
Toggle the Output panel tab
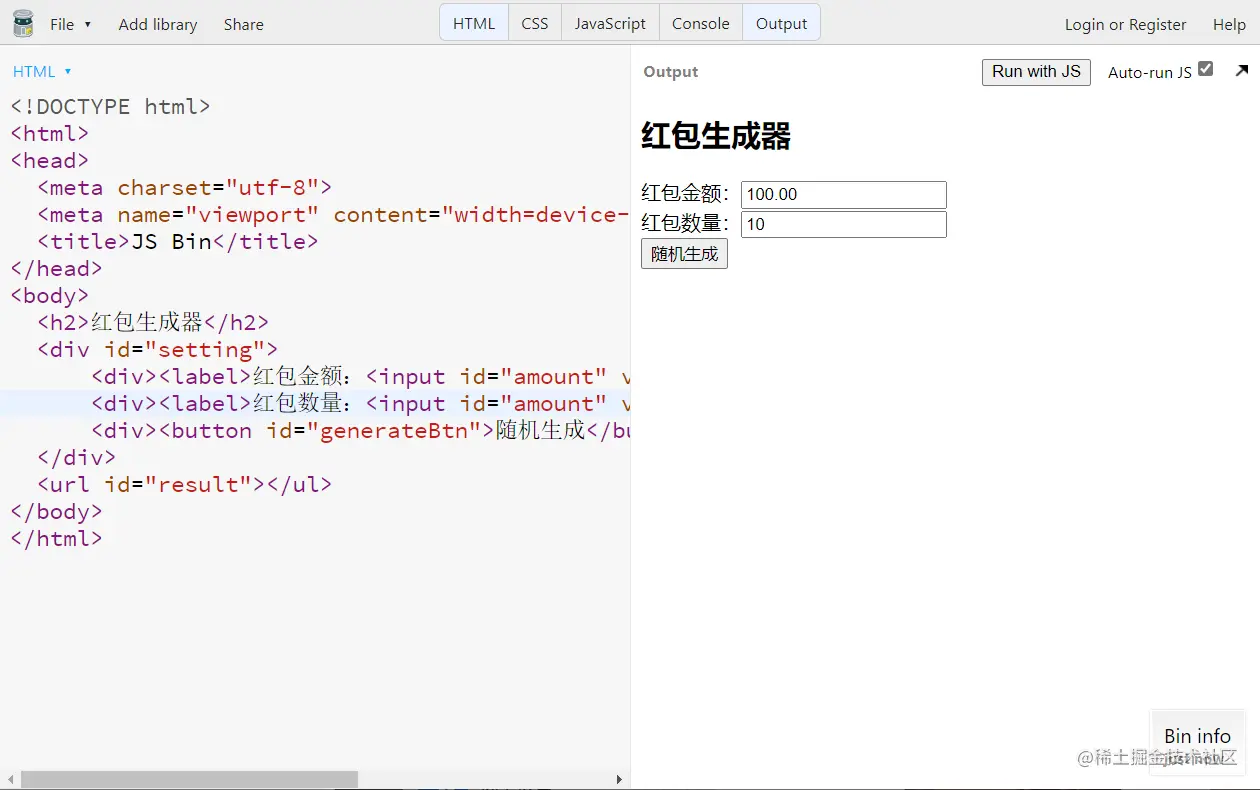pyautogui.click(x=781, y=23)
